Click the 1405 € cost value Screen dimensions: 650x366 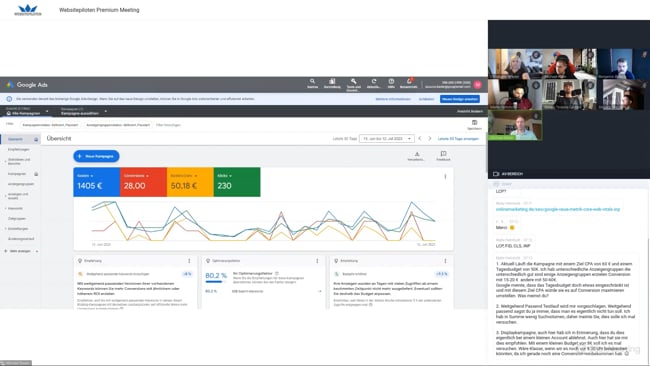coord(89,186)
